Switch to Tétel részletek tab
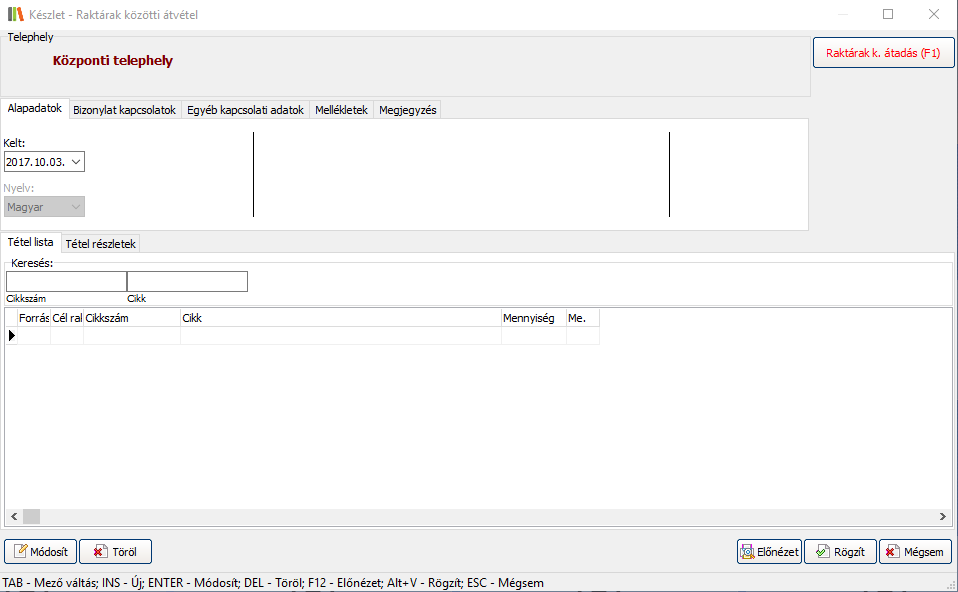Screen dimensions: 958x592 coord(100,243)
